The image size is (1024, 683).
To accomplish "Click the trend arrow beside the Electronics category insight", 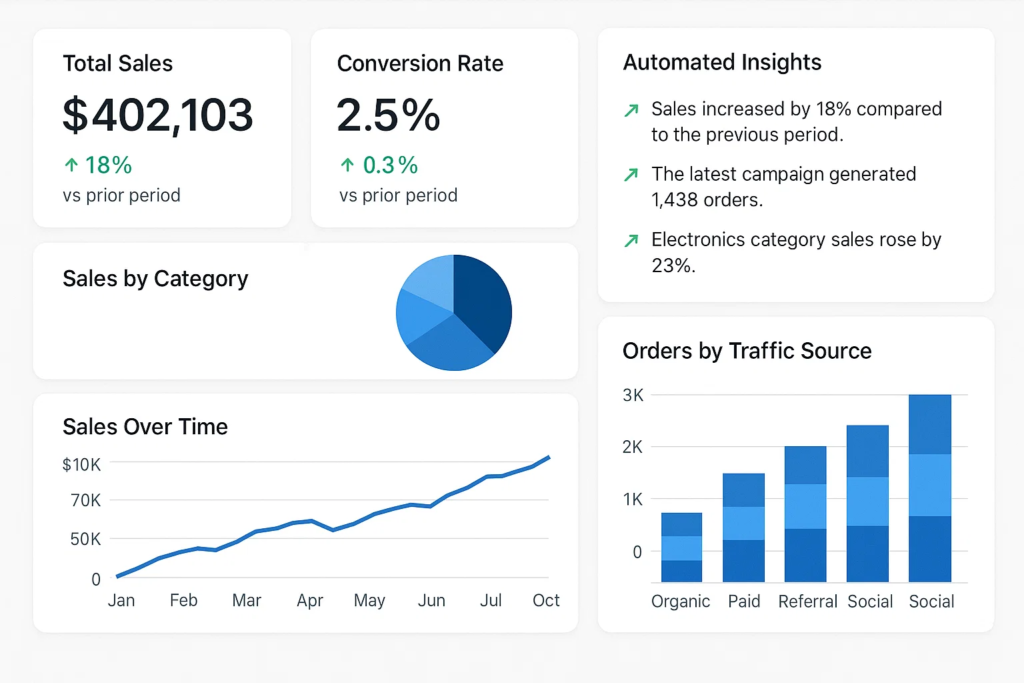I will (630, 240).
